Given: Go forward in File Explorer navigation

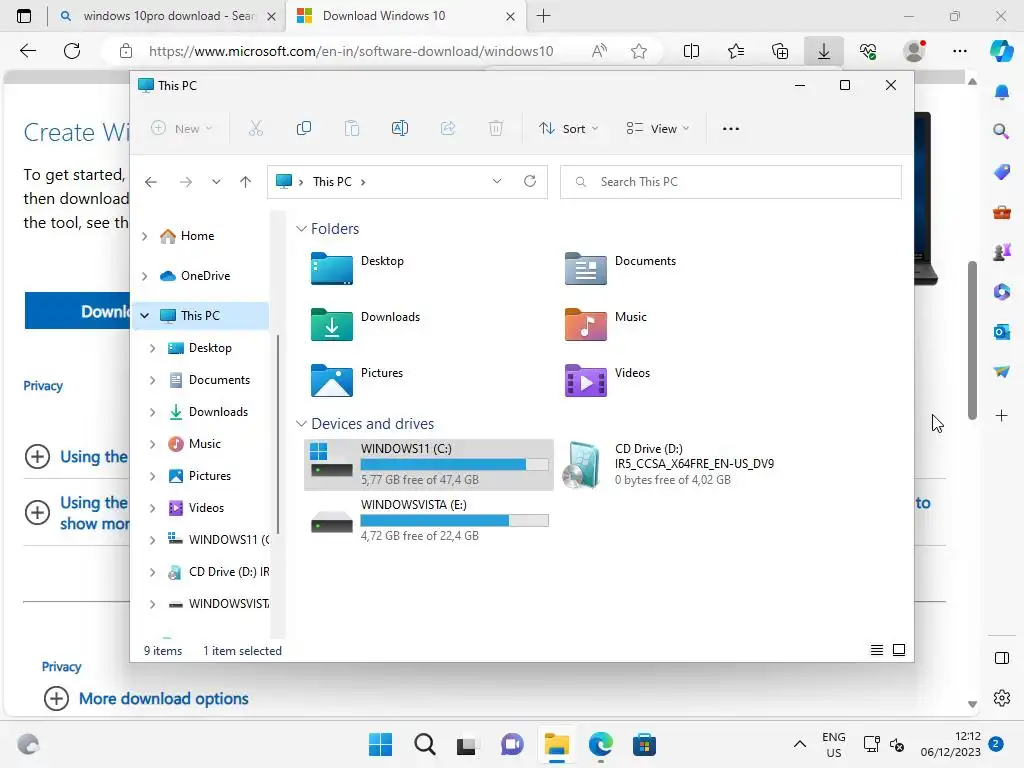Looking at the screenshot, I should 185,182.
